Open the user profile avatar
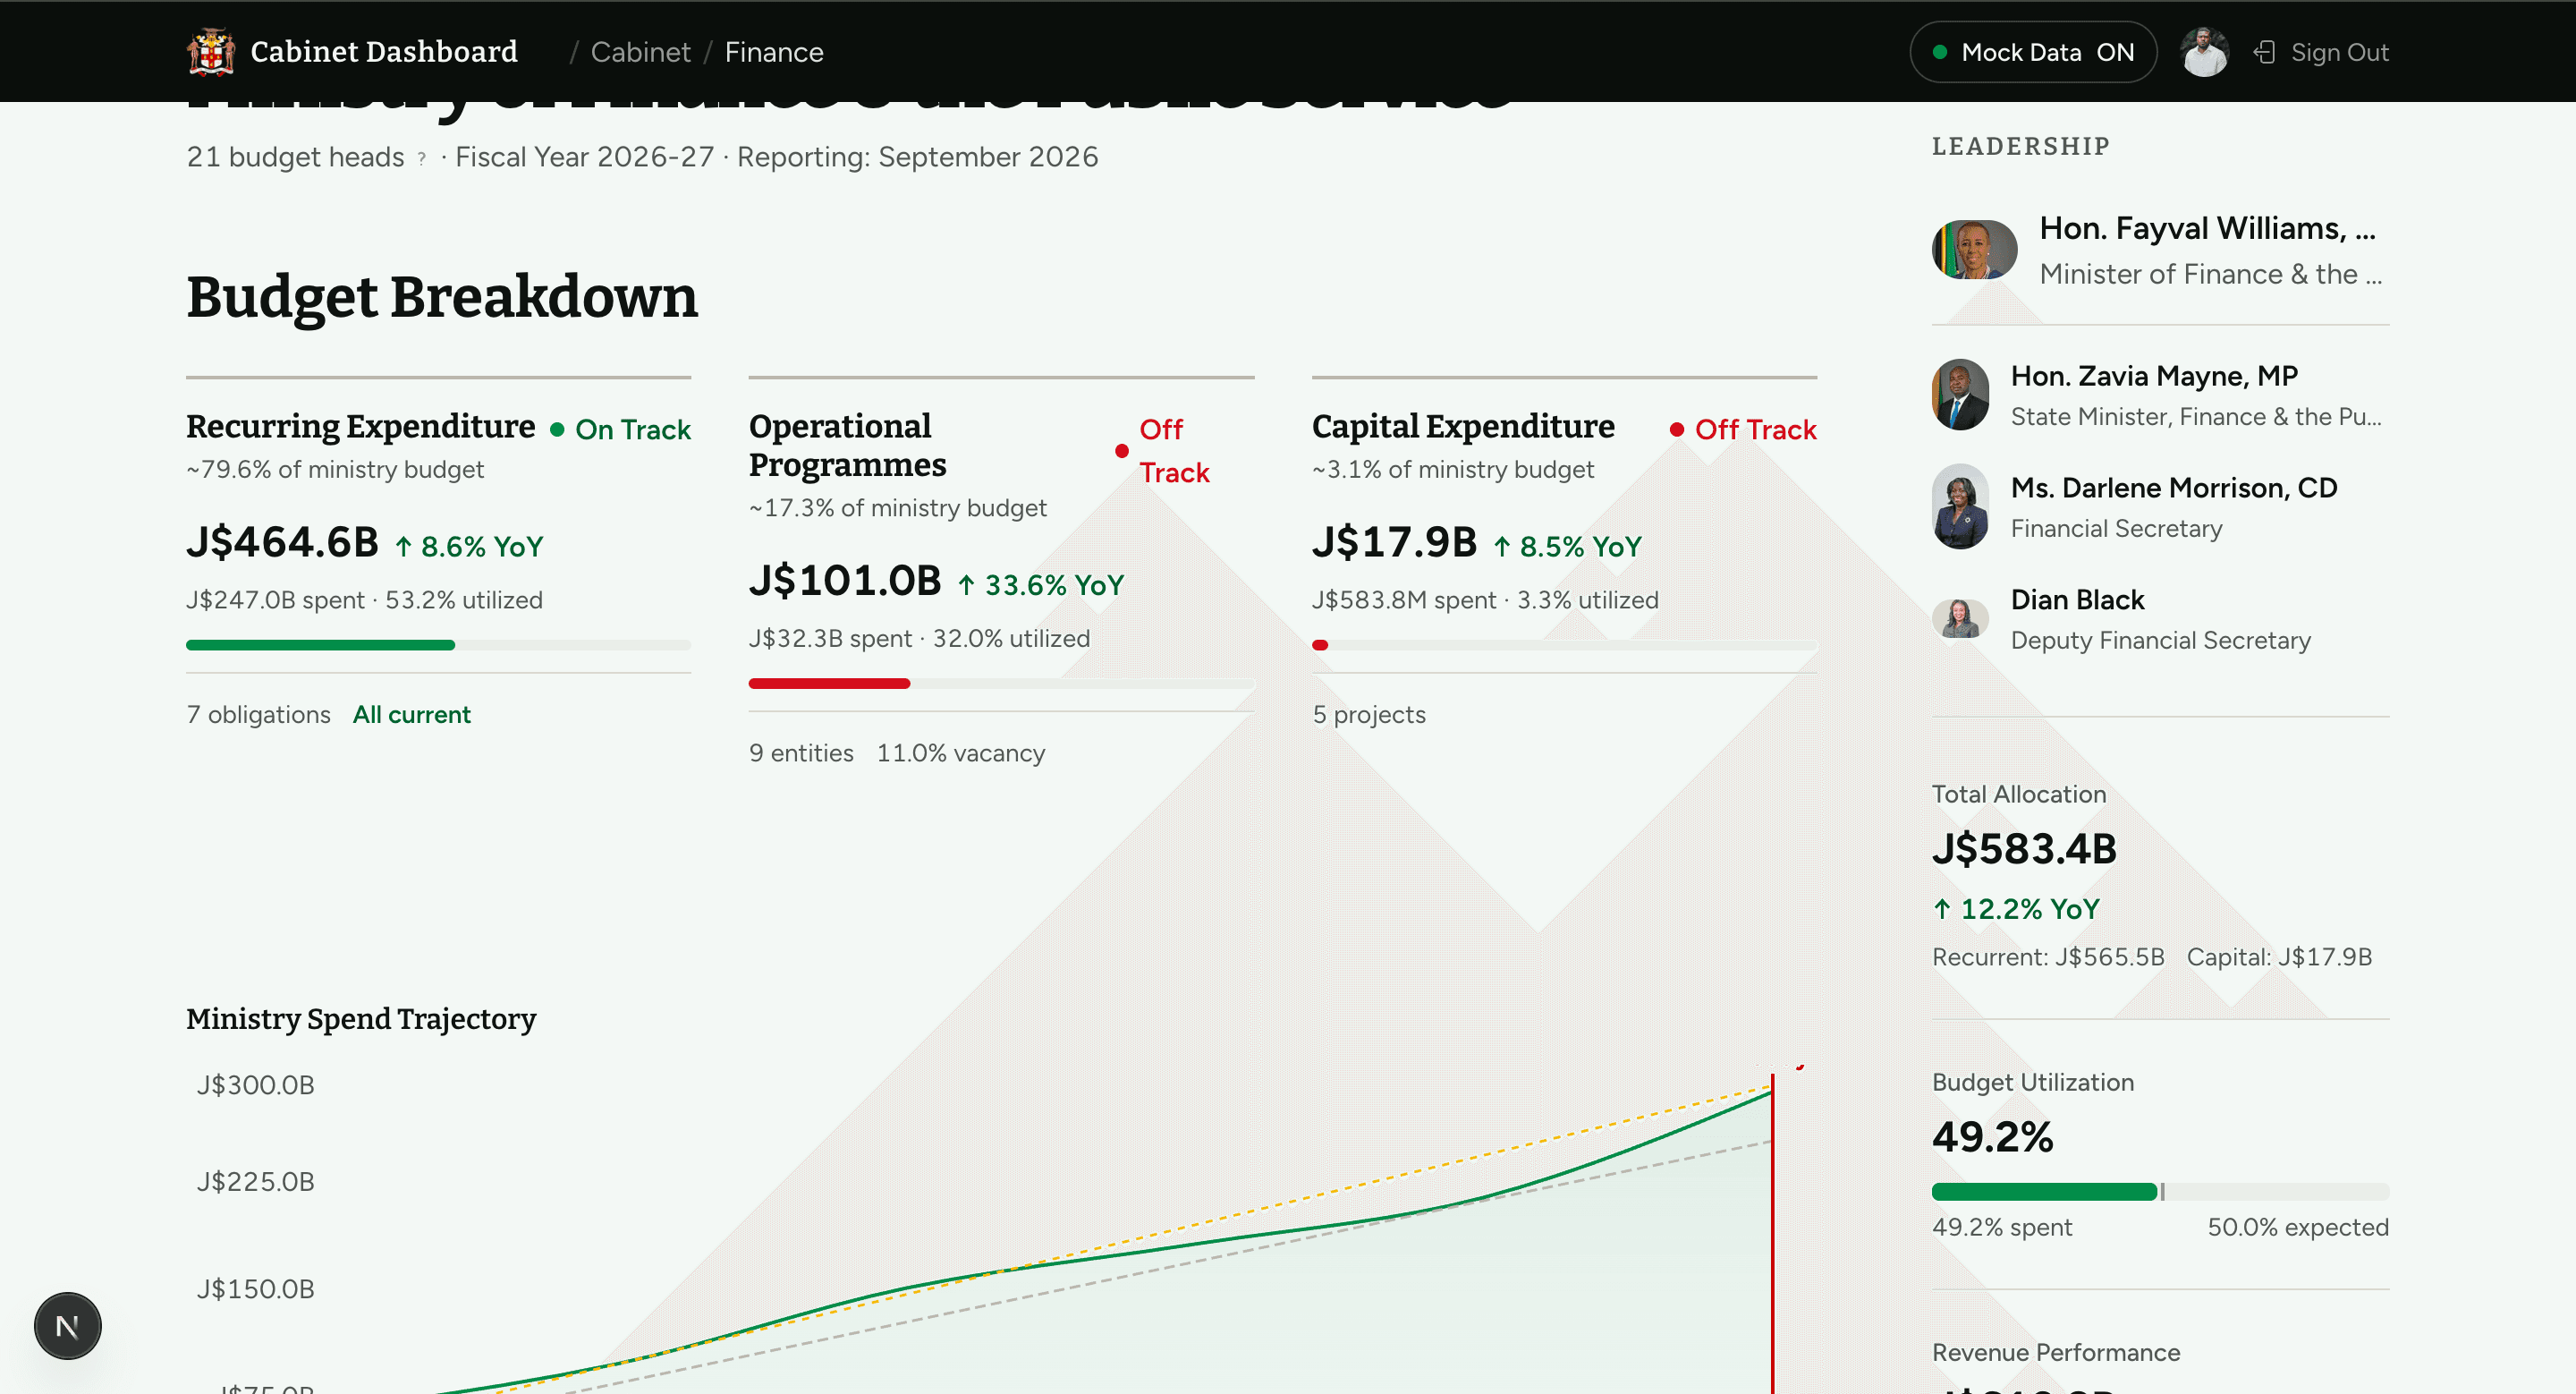 pos(2204,52)
